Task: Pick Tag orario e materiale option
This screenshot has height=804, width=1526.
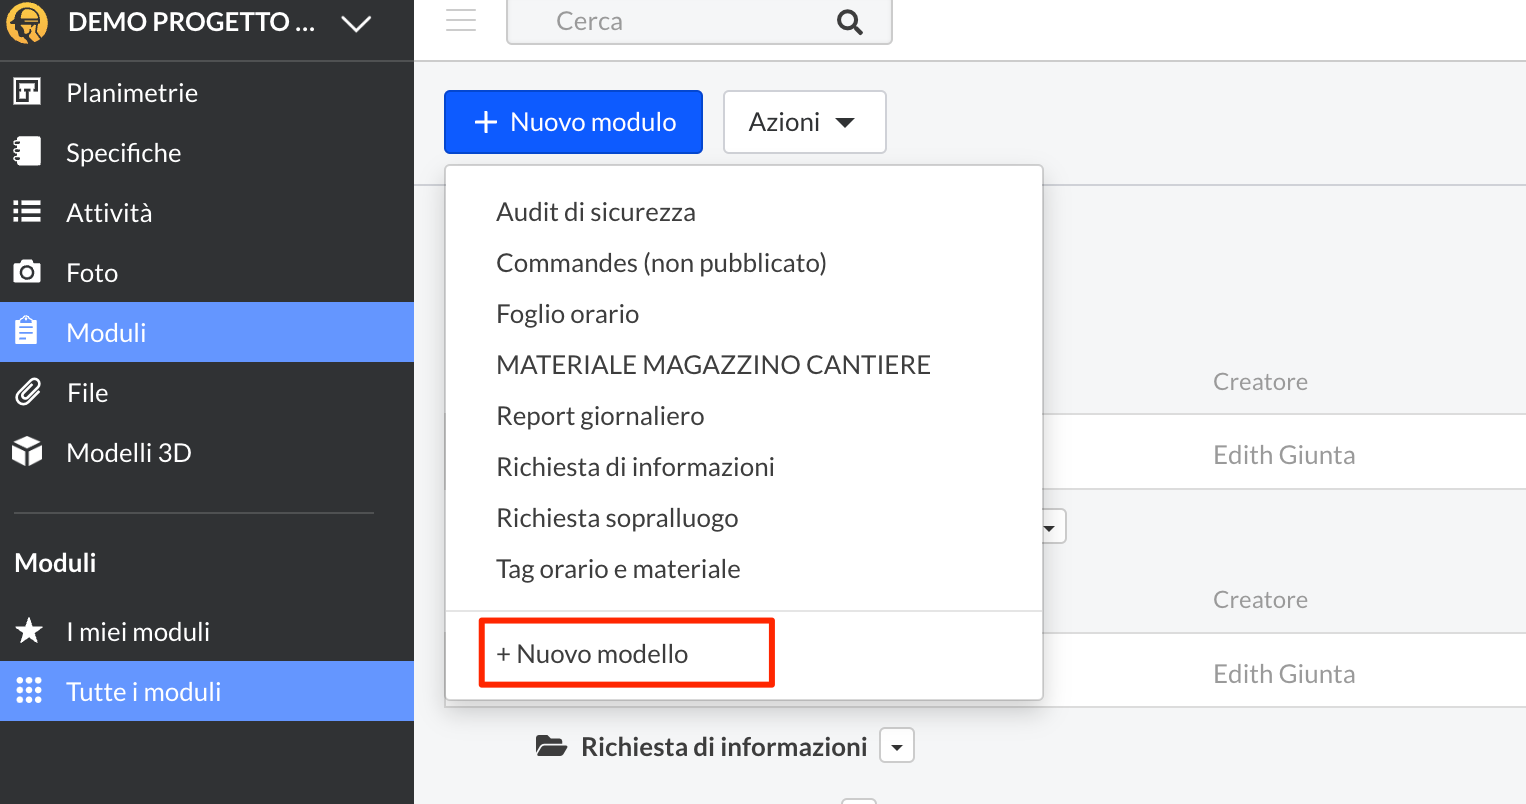Action: click(x=618, y=569)
